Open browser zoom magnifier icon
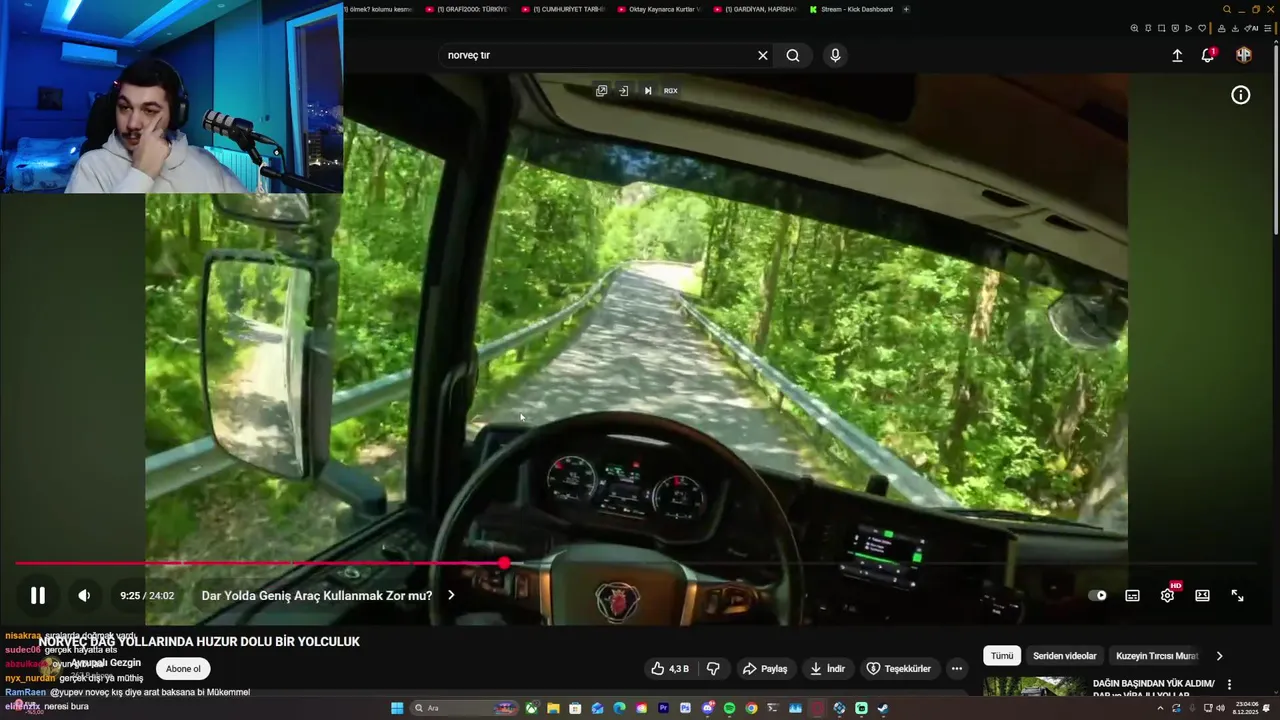This screenshot has height=720, width=1280. coord(1134,28)
